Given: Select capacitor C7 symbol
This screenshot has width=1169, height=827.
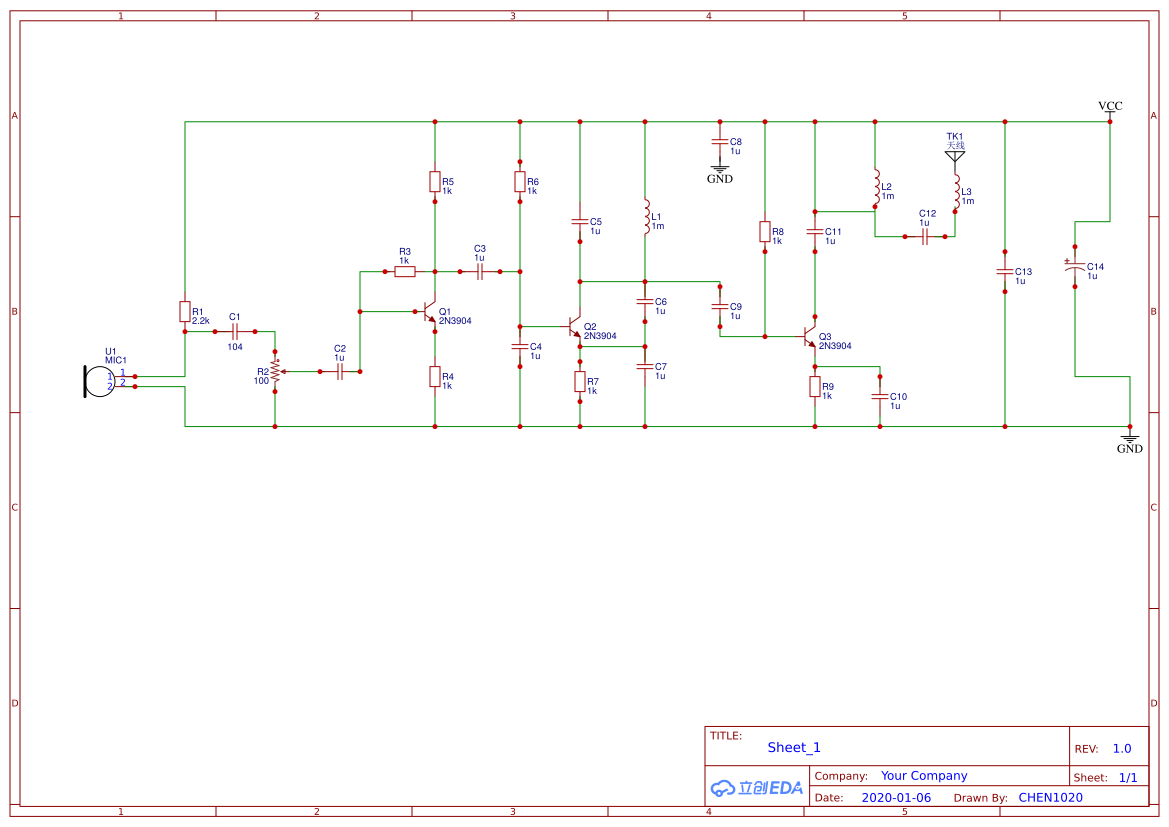Looking at the screenshot, I should pyautogui.click(x=645, y=366).
